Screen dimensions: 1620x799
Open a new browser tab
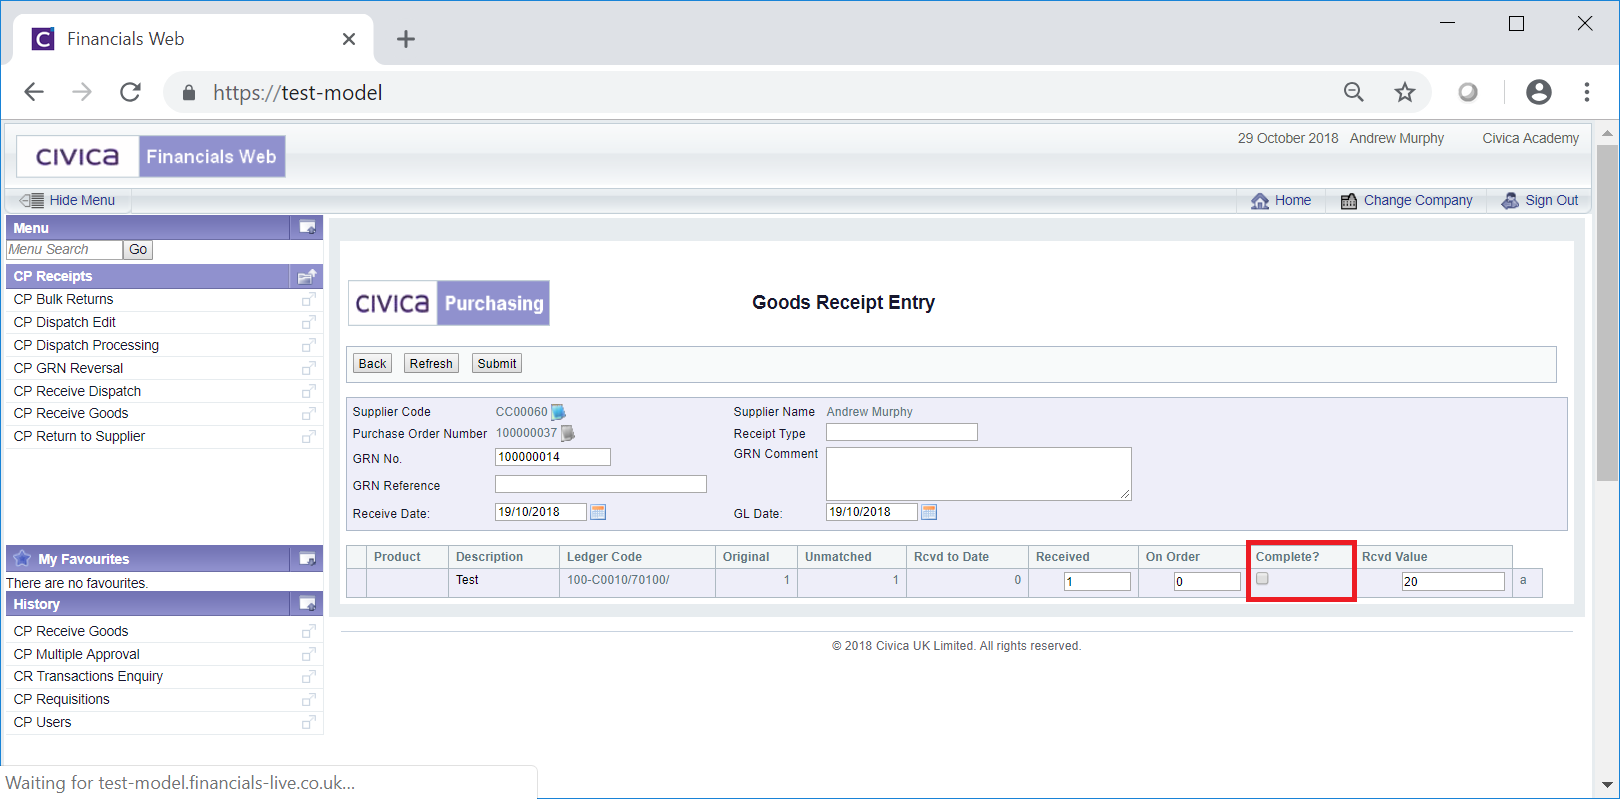click(405, 39)
